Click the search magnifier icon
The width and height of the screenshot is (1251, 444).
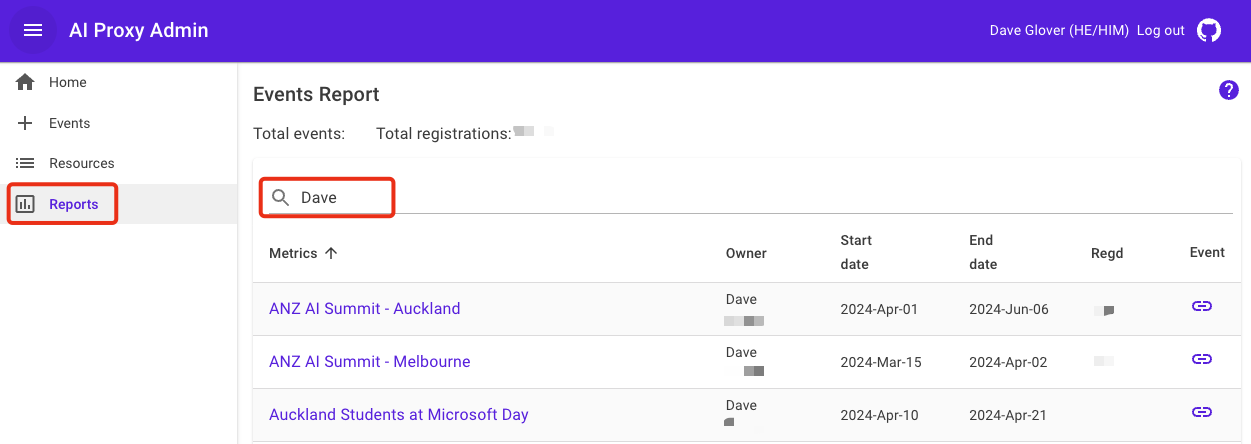coord(281,198)
